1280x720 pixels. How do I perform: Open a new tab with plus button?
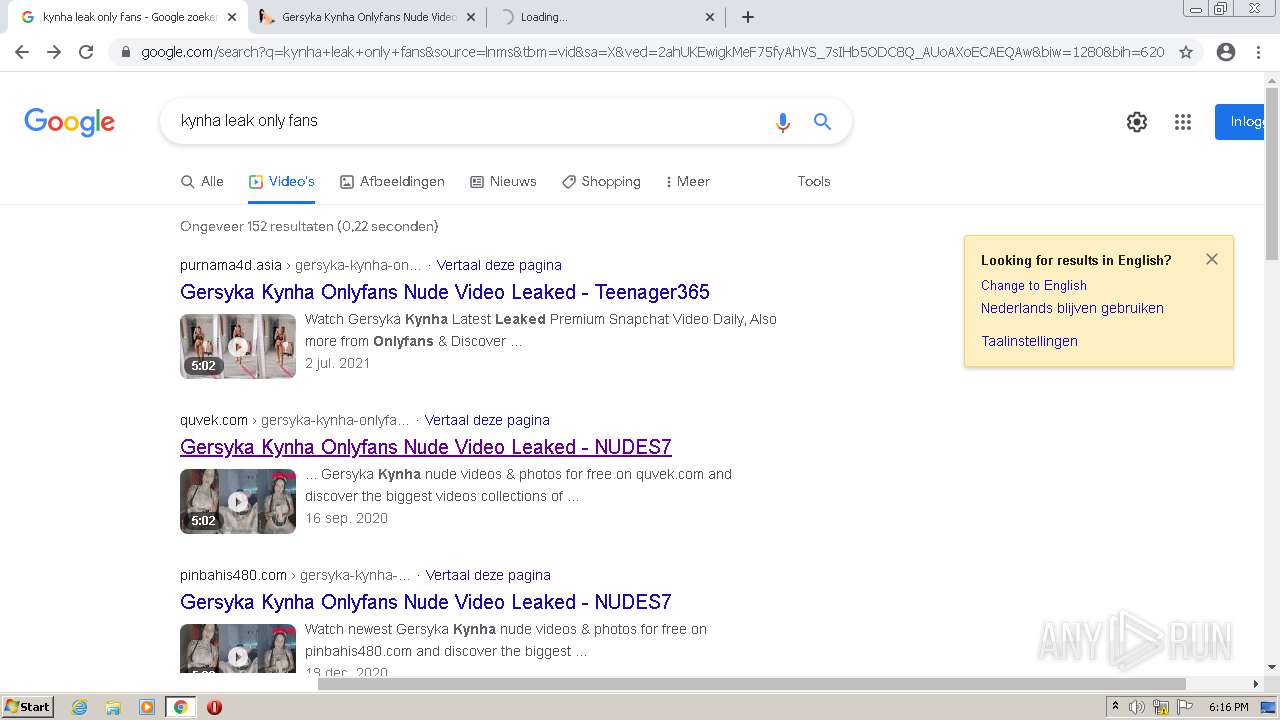pos(748,17)
